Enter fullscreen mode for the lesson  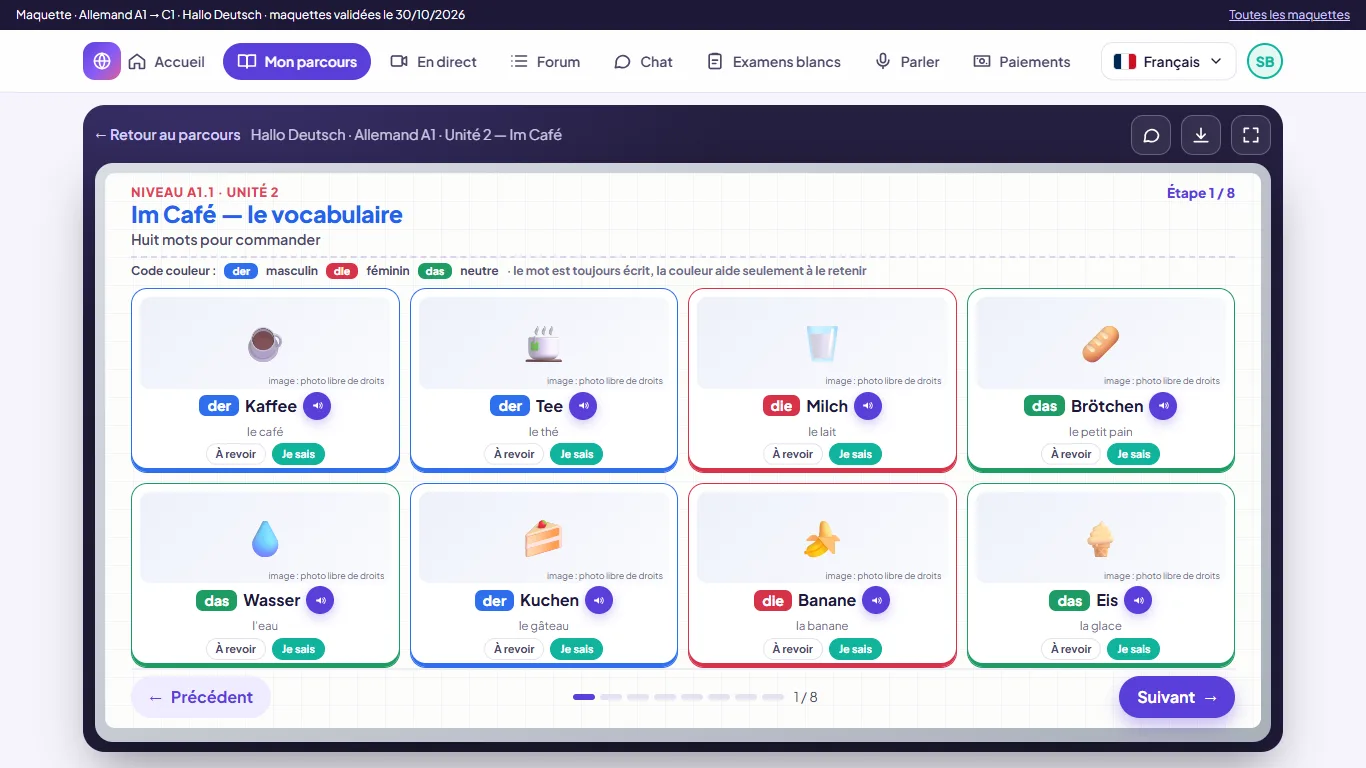coord(1251,135)
